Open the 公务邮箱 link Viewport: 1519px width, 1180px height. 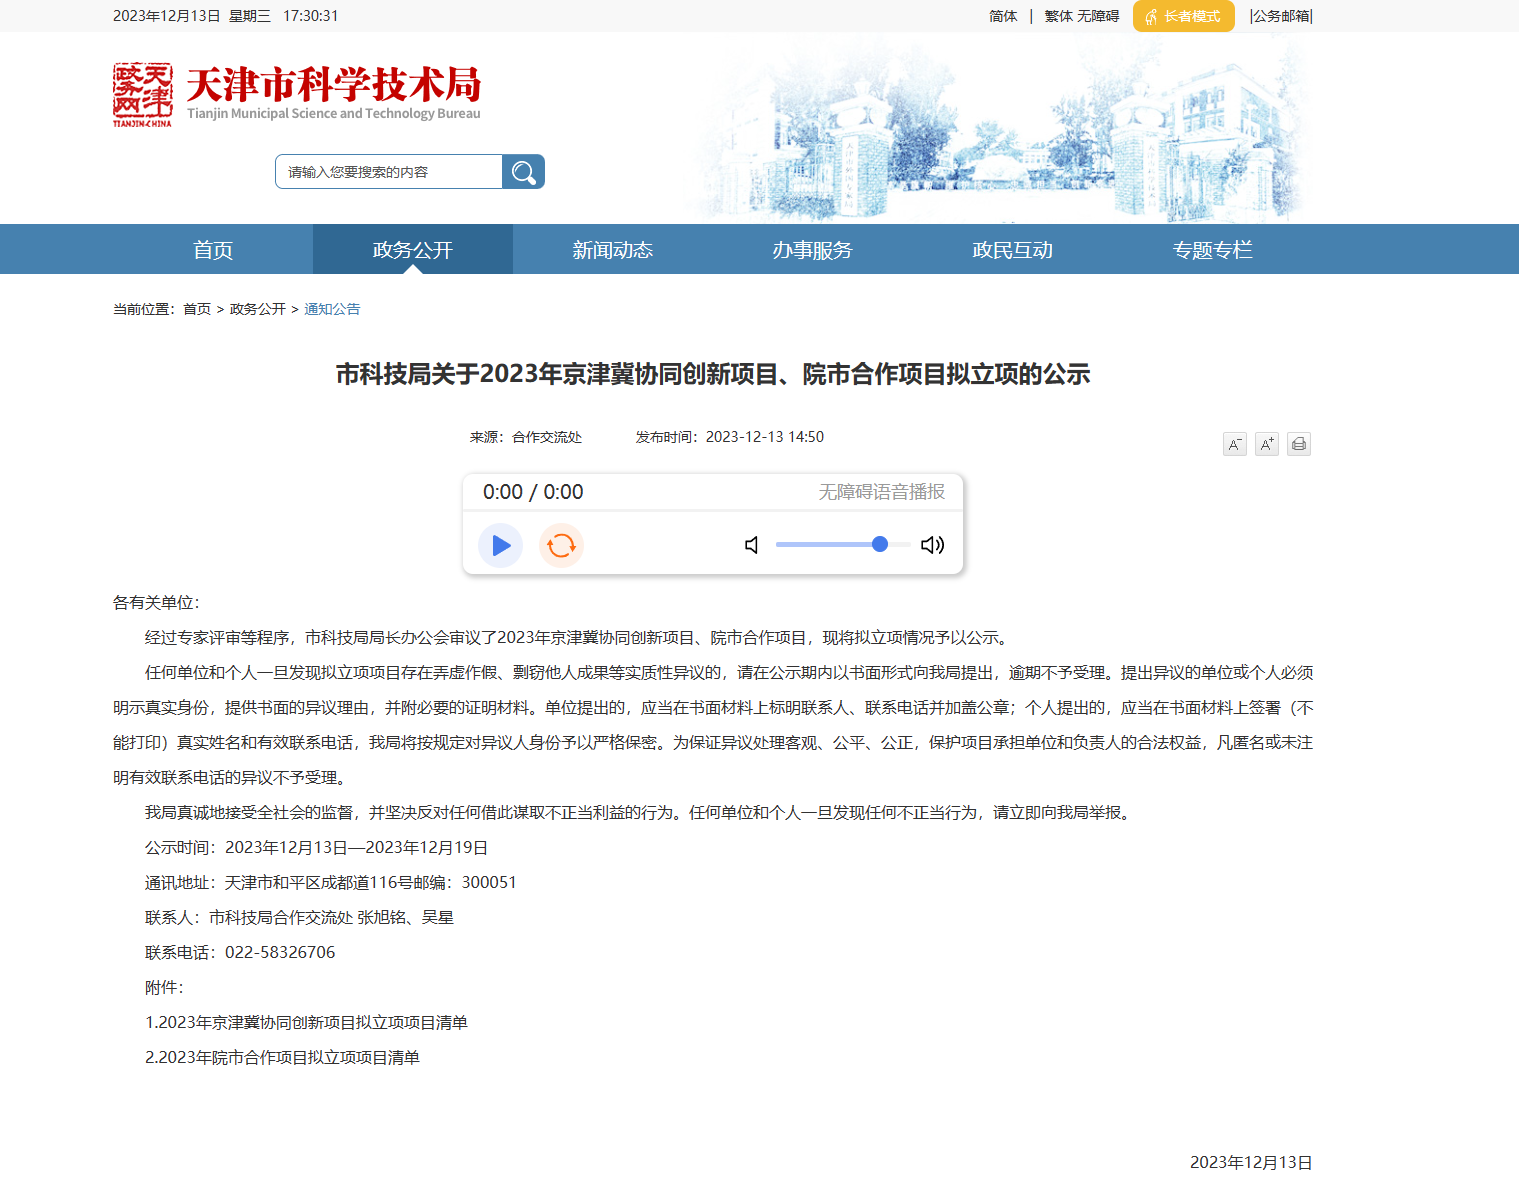click(1281, 16)
